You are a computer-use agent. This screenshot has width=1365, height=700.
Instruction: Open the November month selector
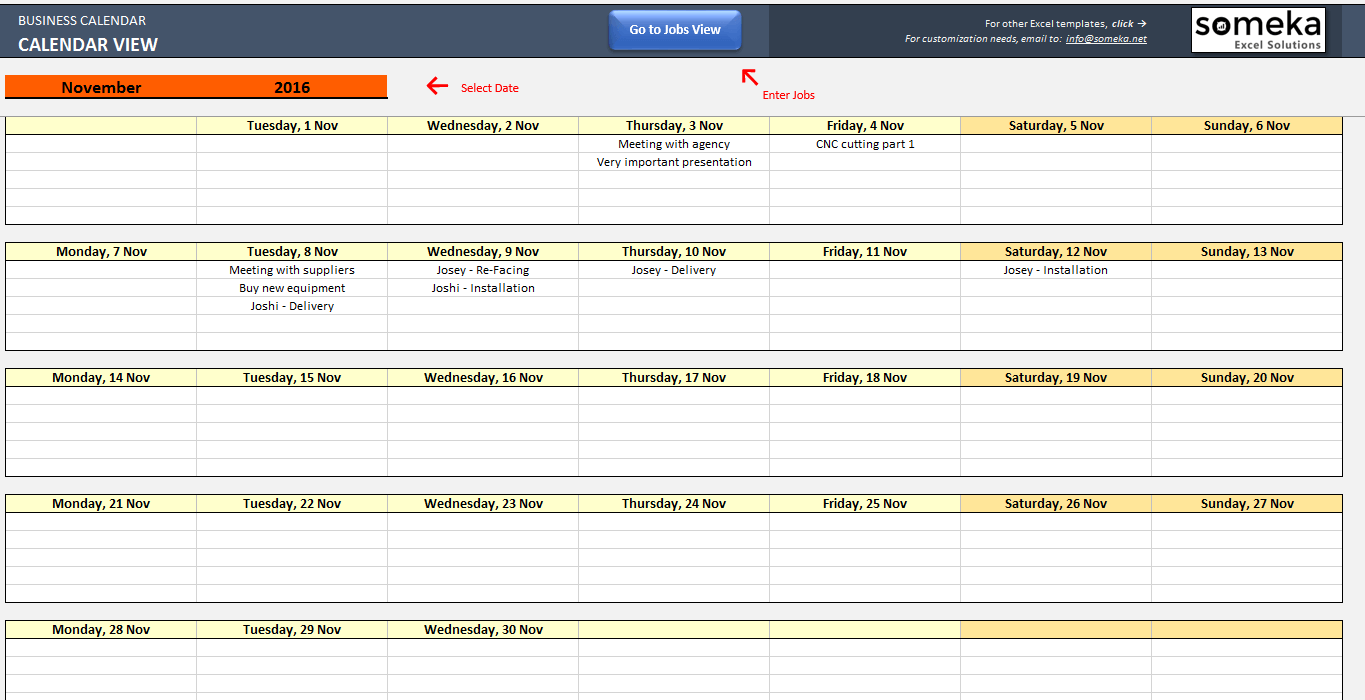[101, 87]
